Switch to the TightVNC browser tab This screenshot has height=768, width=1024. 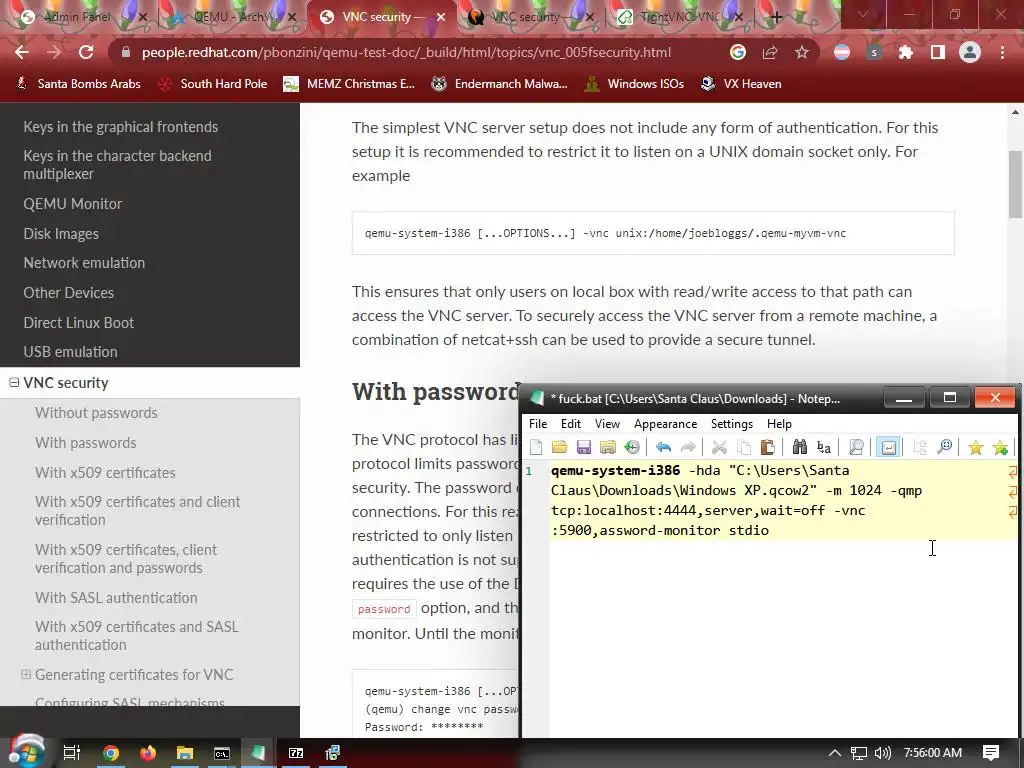pos(679,17)
